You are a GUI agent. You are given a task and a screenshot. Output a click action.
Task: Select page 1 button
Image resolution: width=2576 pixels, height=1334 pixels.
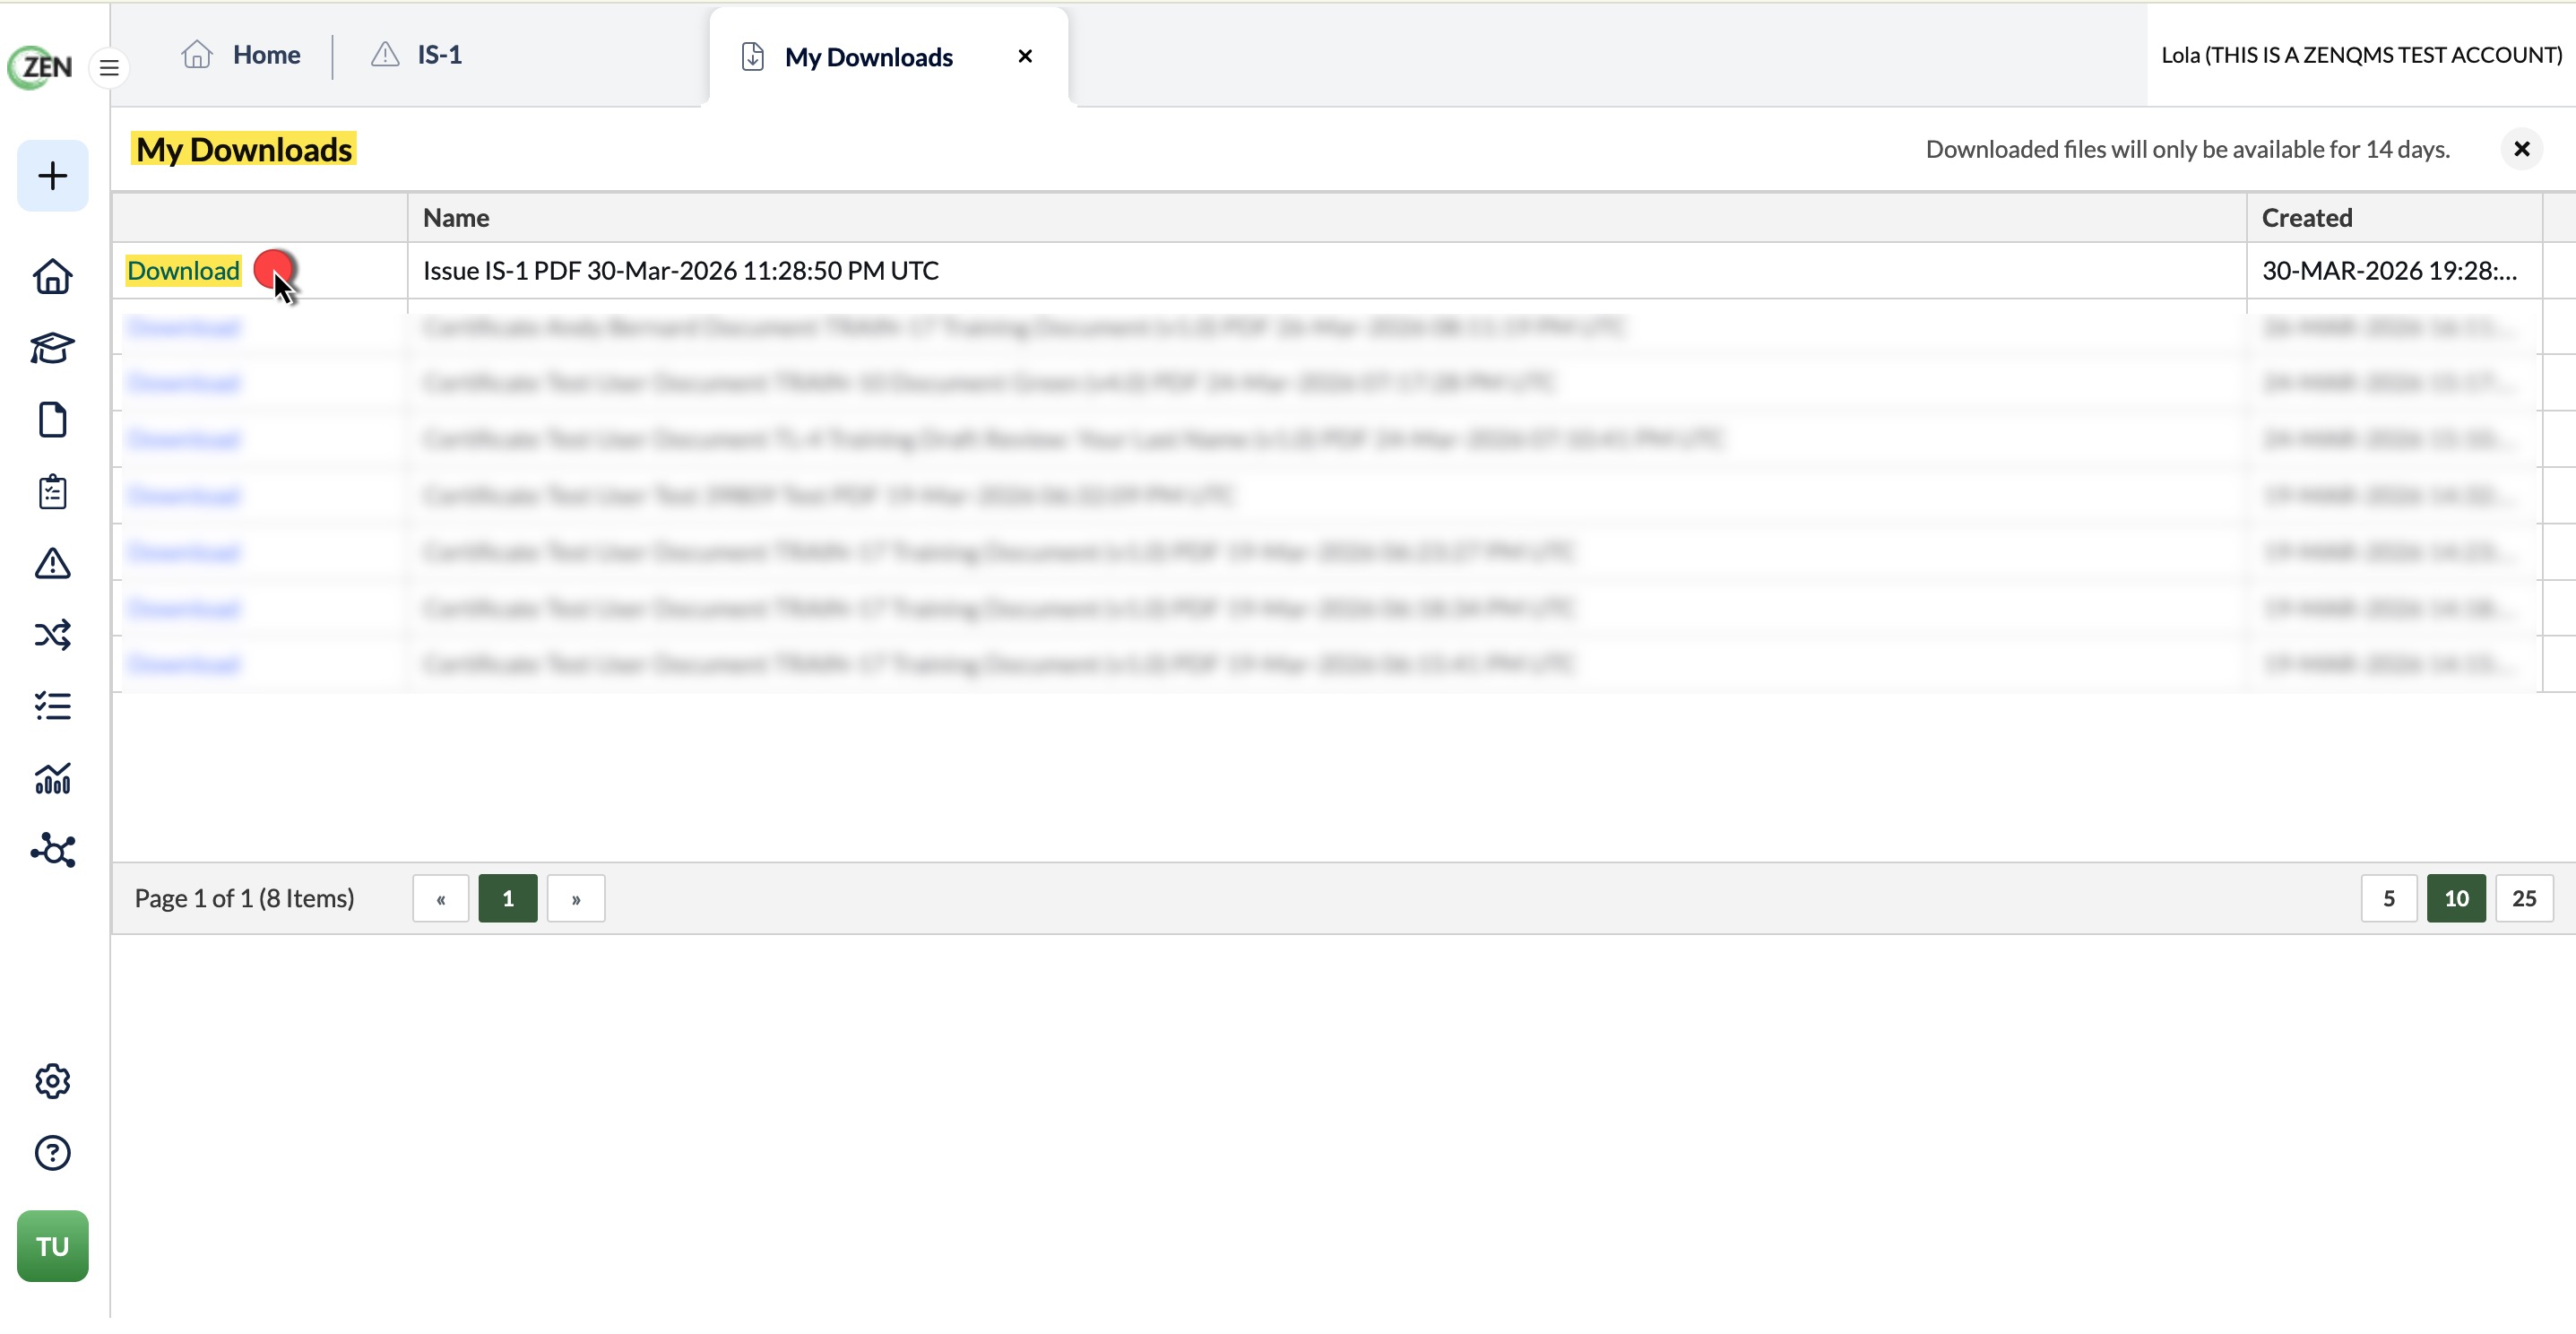coord(508,899)
